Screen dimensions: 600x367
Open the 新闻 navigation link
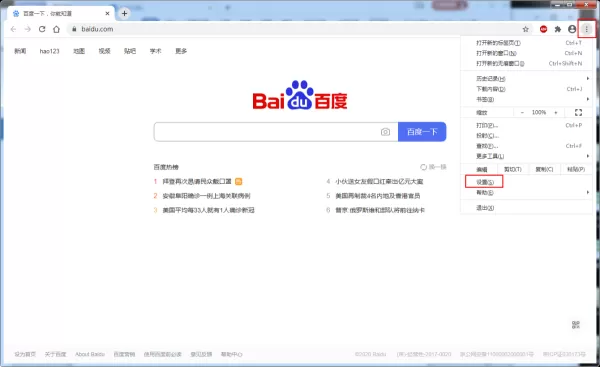click(x=20, y=51)
